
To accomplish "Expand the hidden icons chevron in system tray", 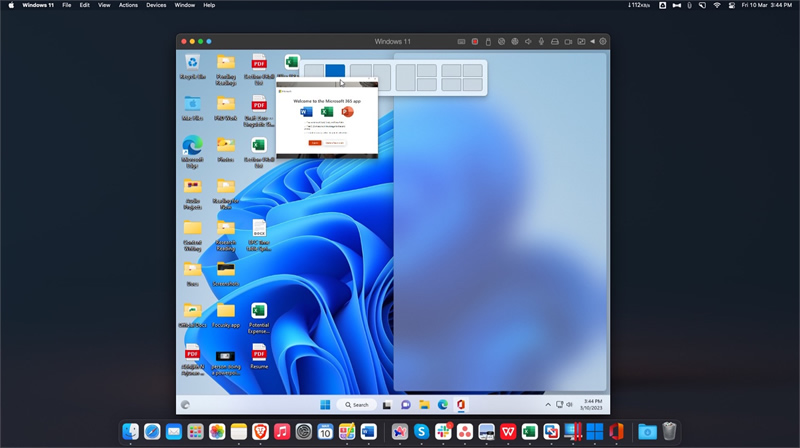I will pos(548,405).
